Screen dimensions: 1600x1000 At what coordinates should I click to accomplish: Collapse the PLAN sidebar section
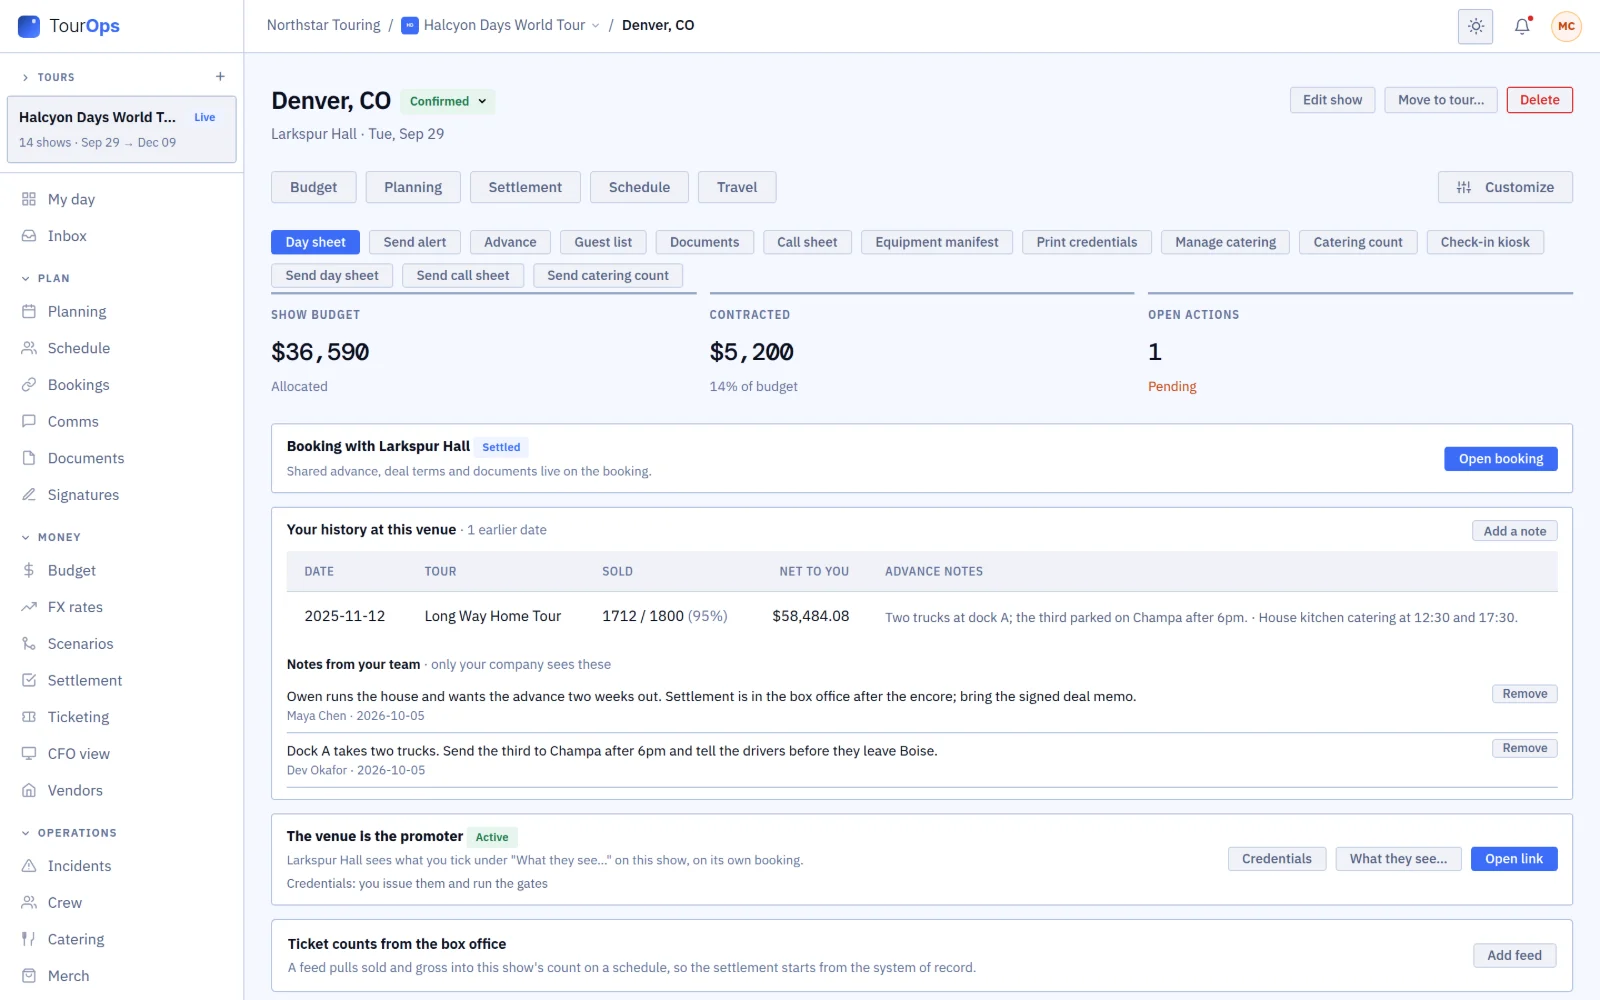click(x=26, y=279)
